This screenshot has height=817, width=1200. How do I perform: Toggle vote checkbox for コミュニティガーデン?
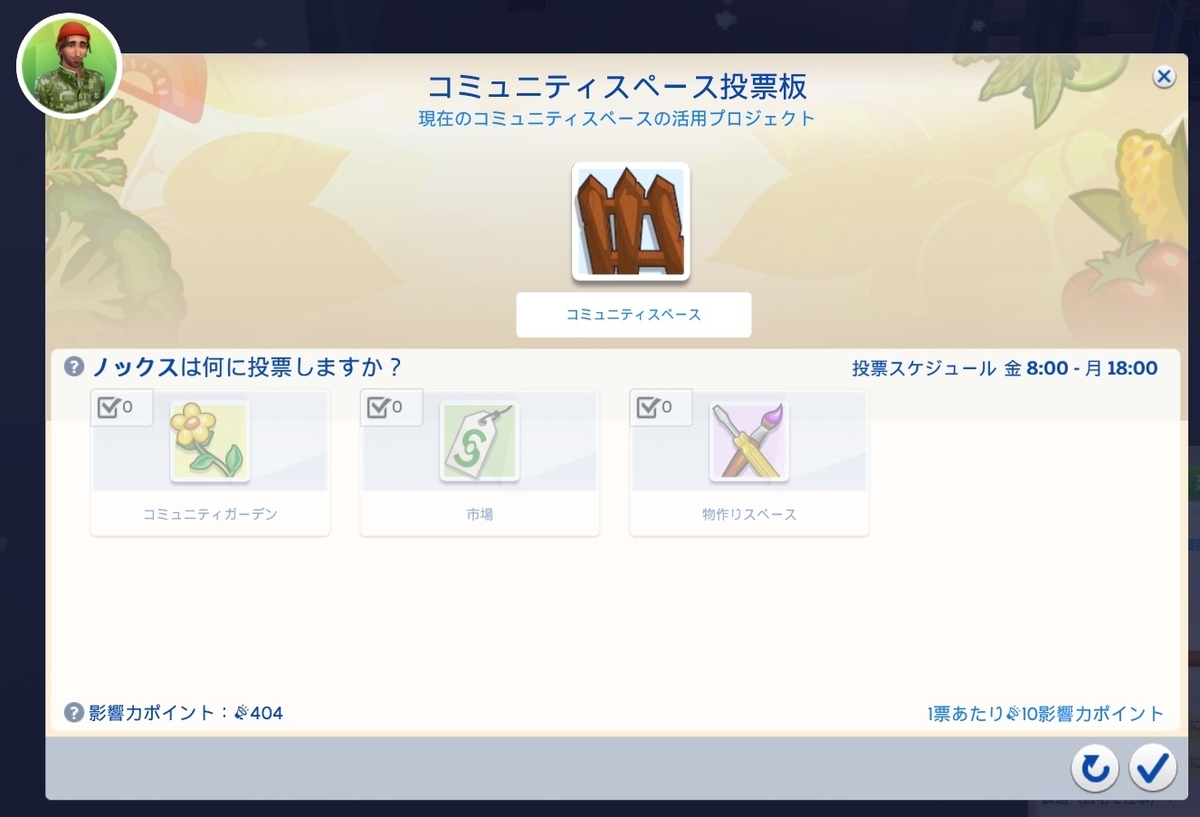(108, 408)
